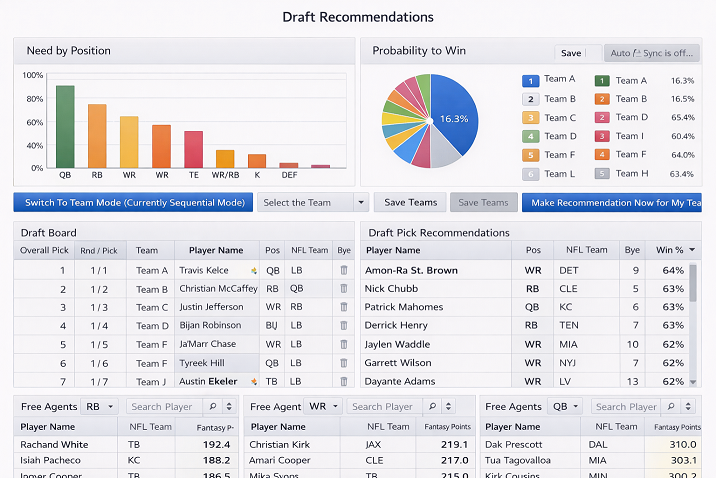Delete Travis Kelce pick with trash icon
This screenshot has width=716, height=478.
coord(344,270)
